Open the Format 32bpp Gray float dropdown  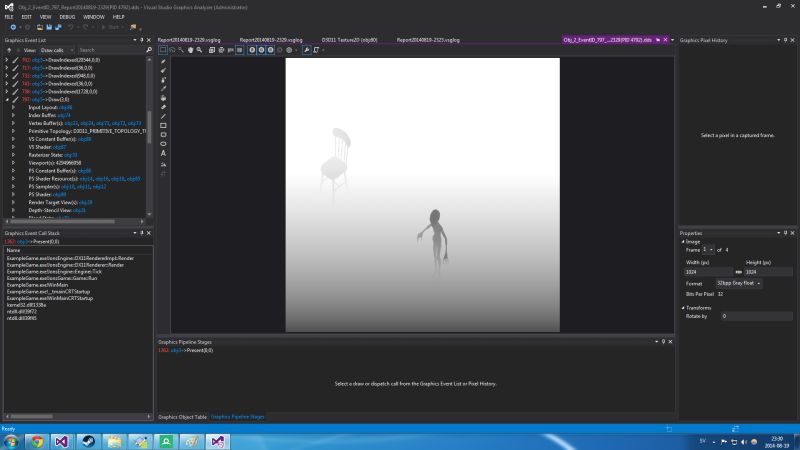tap(739, 283)
